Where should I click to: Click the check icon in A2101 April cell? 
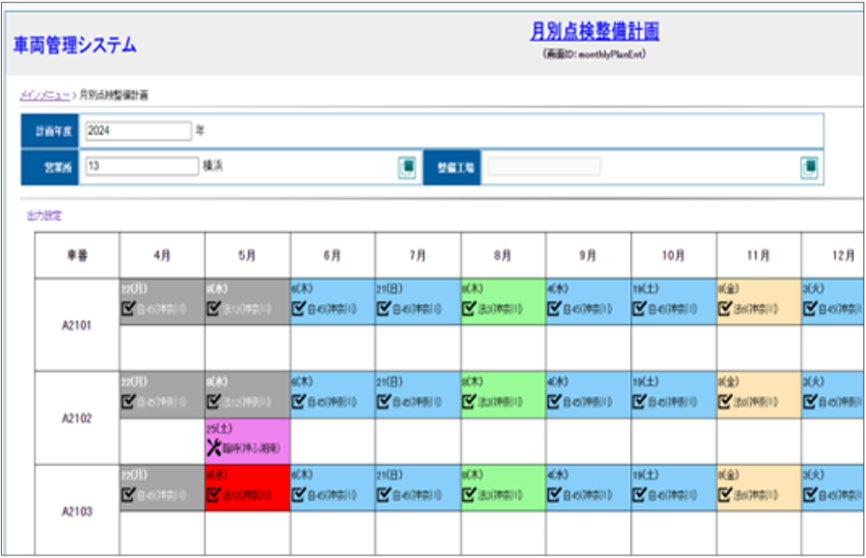128,308
